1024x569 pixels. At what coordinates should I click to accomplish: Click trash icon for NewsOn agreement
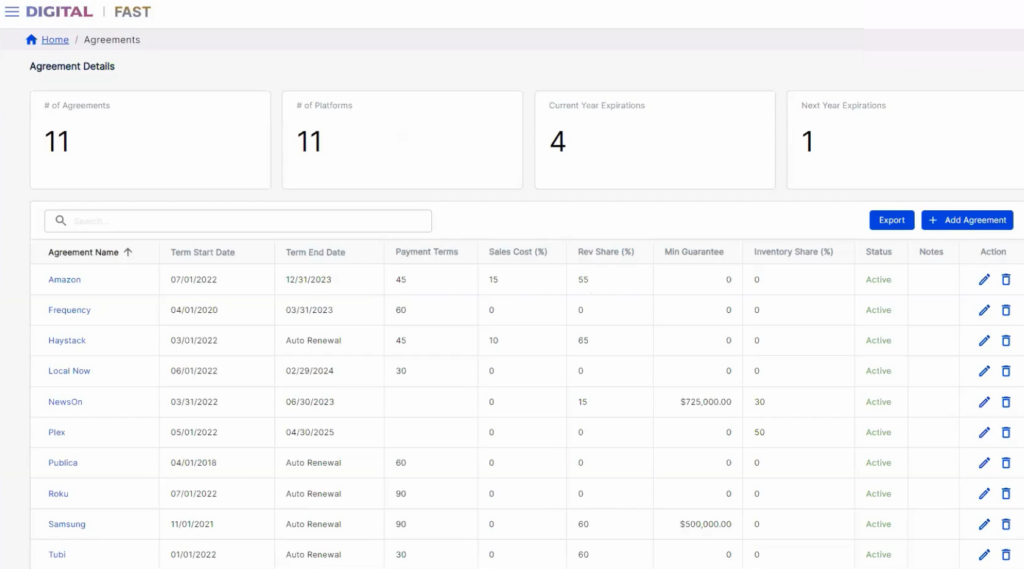pos(1006,402)
